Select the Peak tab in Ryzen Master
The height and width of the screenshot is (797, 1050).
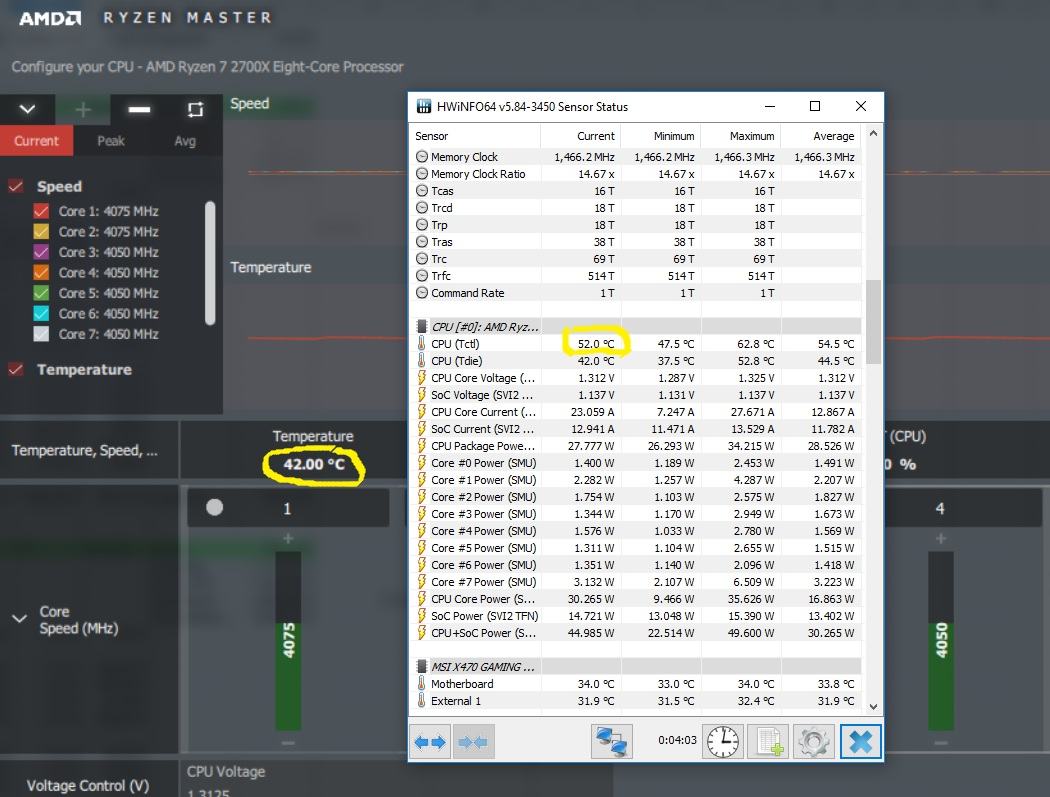110,141
